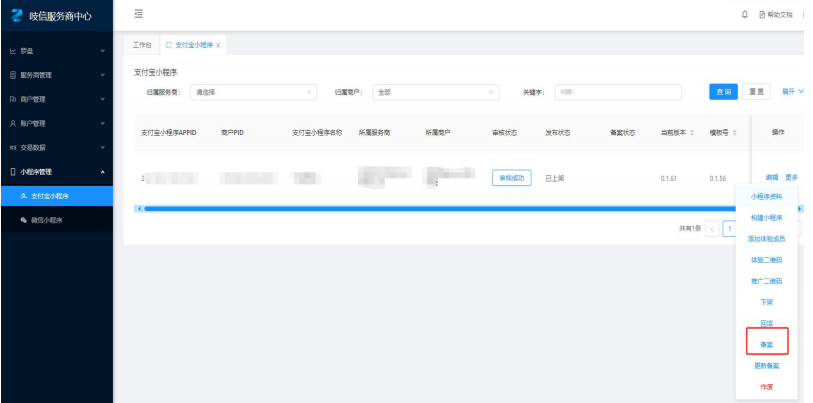Expand more filters with 展开
This screenshot has width=813, height=403.
coord(793,92)
